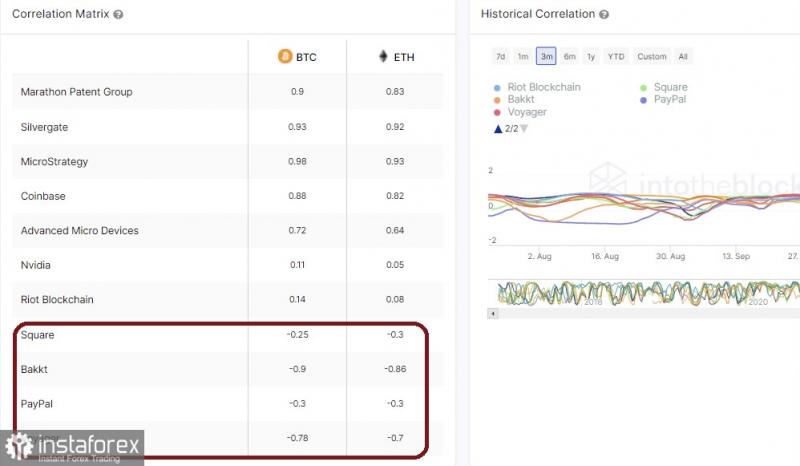Click Nvidia BTC value 0.11

click(x=297, y=265)
